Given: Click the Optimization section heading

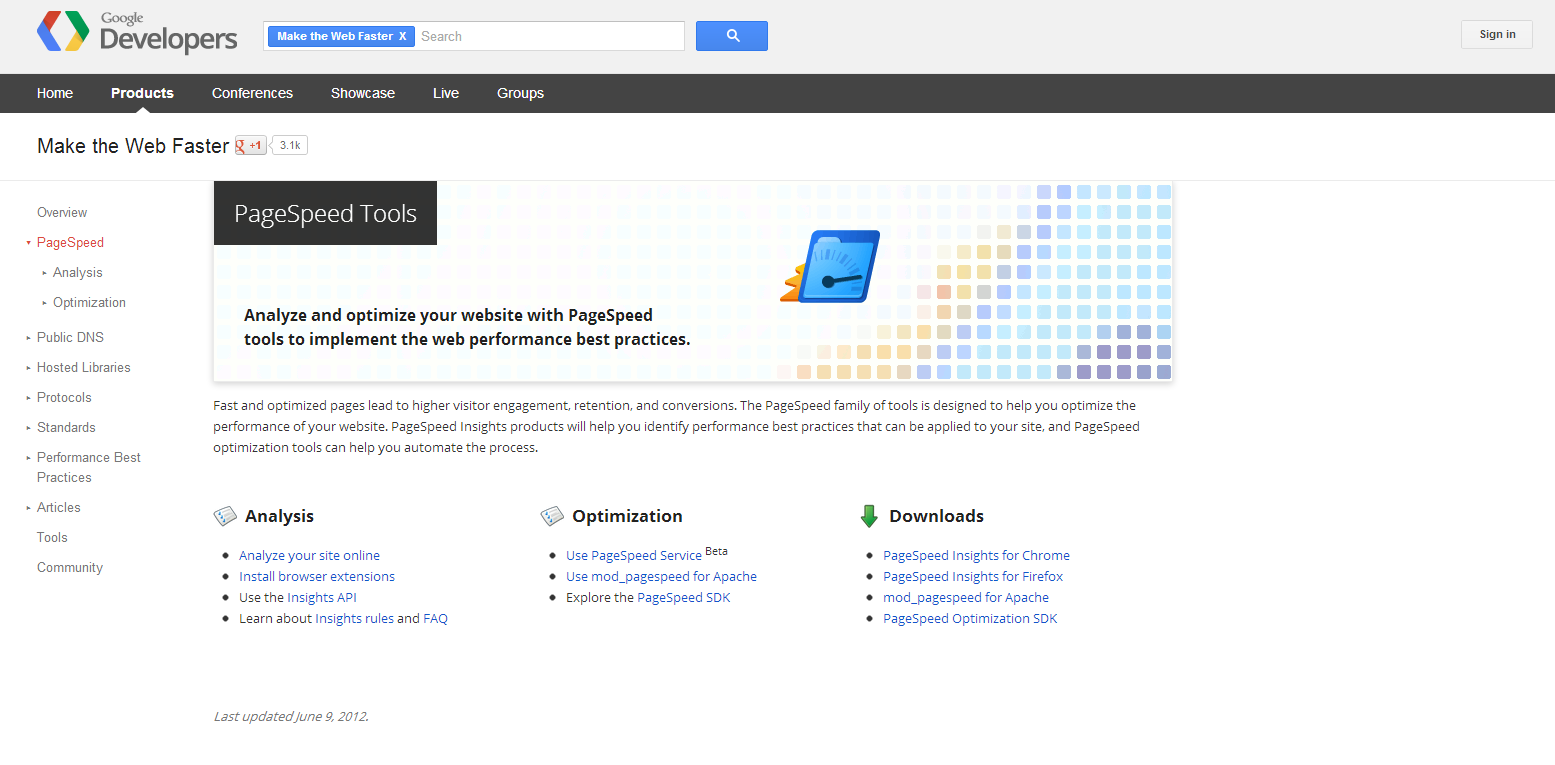Looking at the screenshot, I should click(627, 516).
